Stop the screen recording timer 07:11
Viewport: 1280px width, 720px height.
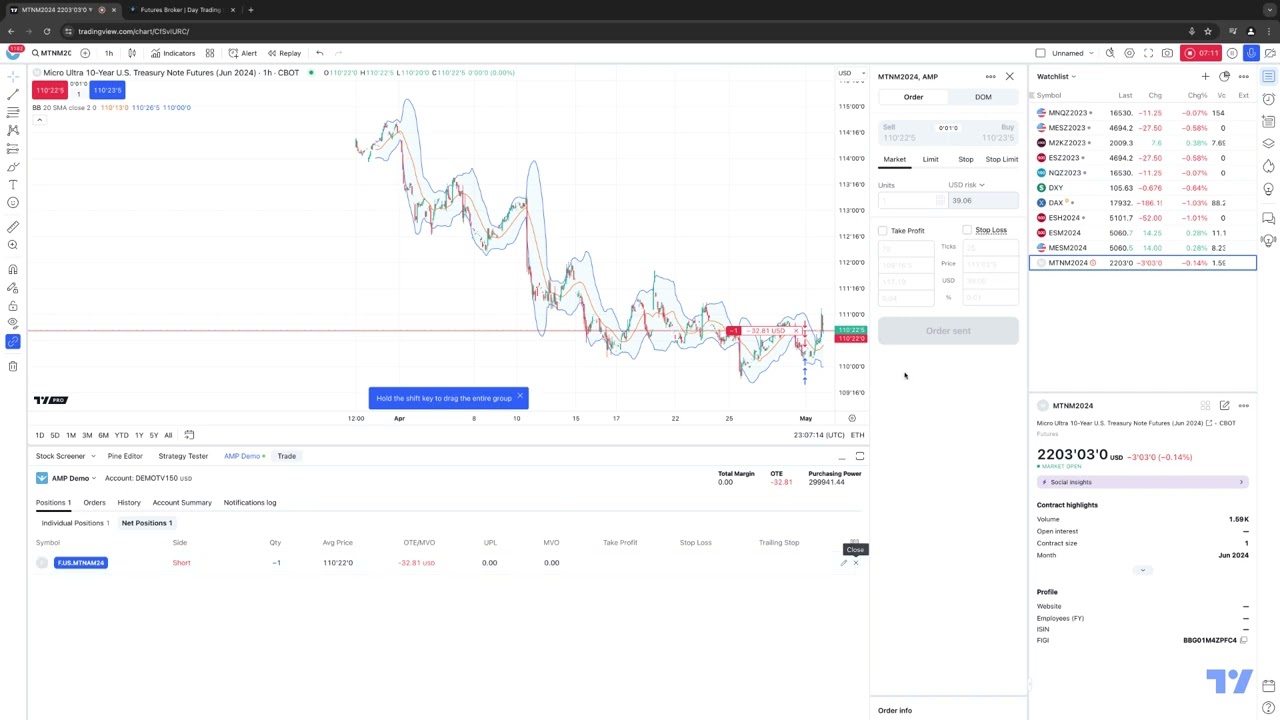click(x=1200, y=53)
